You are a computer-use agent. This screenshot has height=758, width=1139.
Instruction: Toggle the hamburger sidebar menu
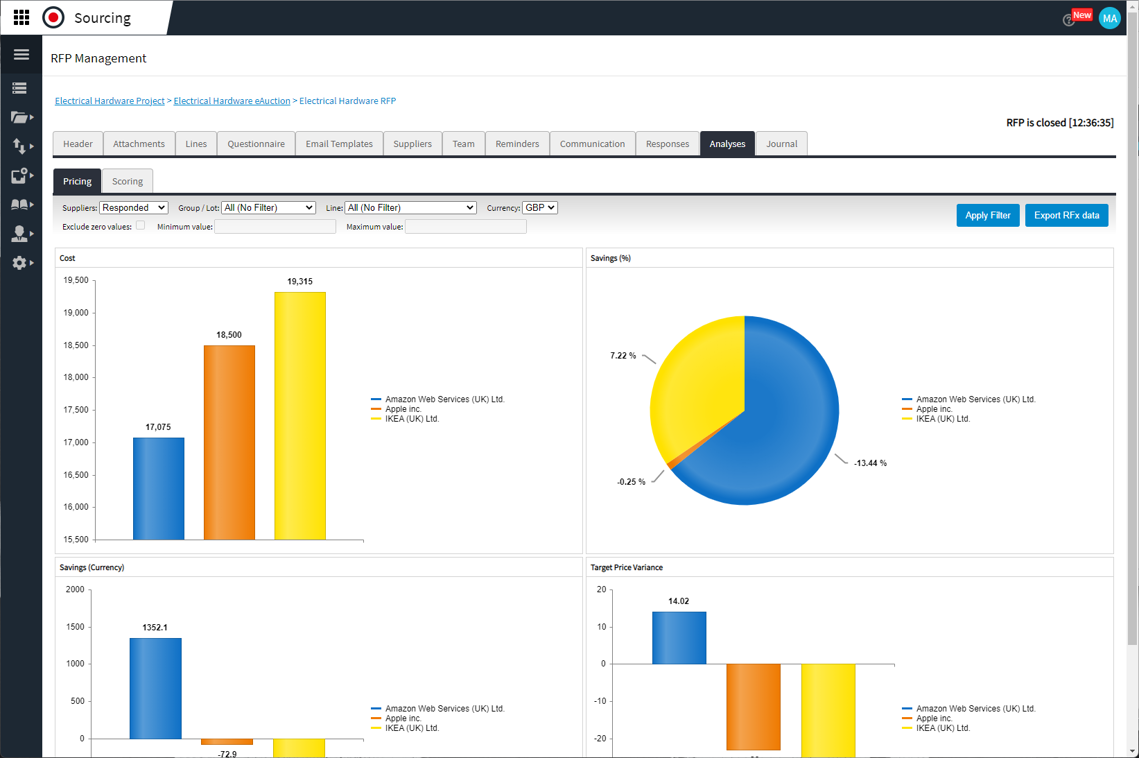21,55
